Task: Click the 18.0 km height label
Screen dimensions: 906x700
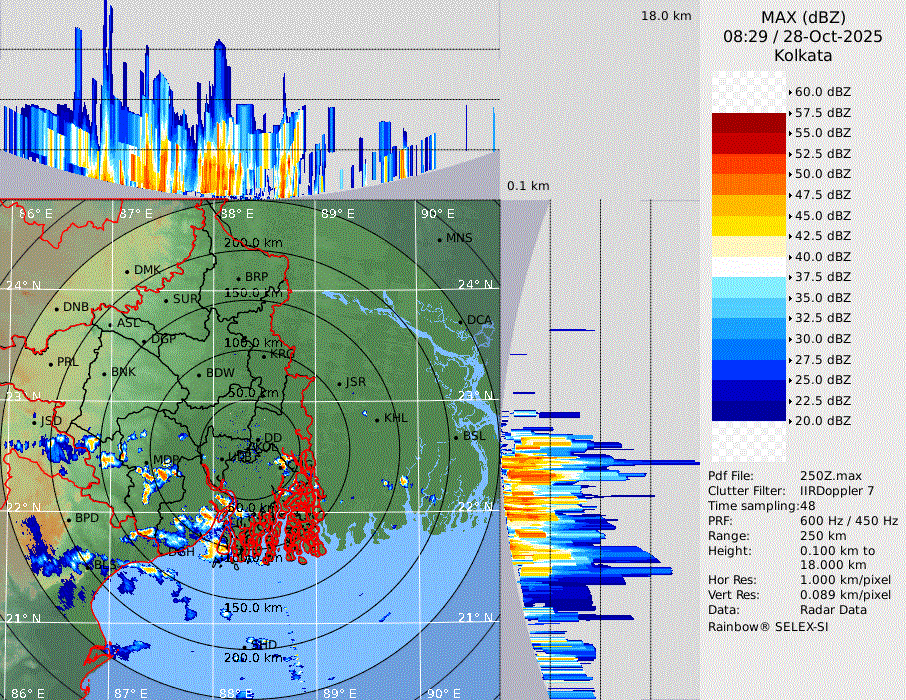Action: [666, 16]
